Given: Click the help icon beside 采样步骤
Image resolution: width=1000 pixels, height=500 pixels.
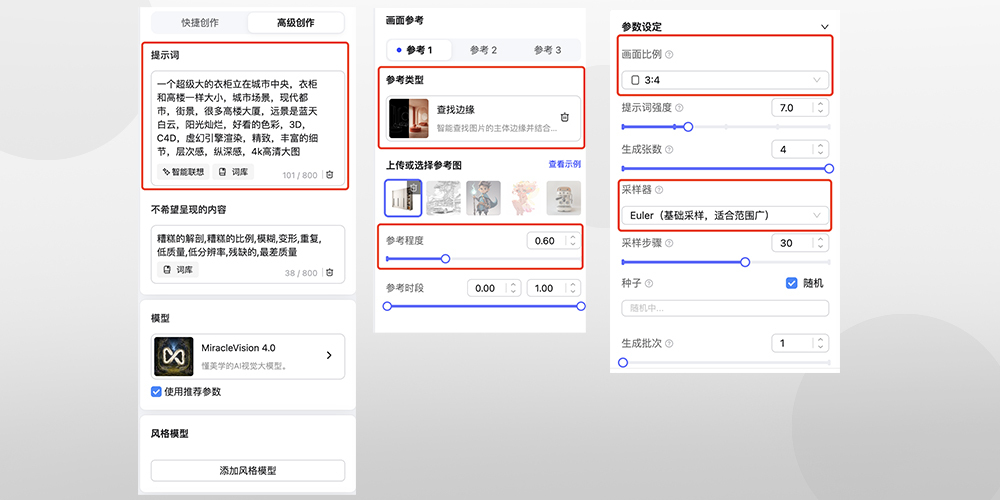Looking at the screenshot, I should 669,243.
